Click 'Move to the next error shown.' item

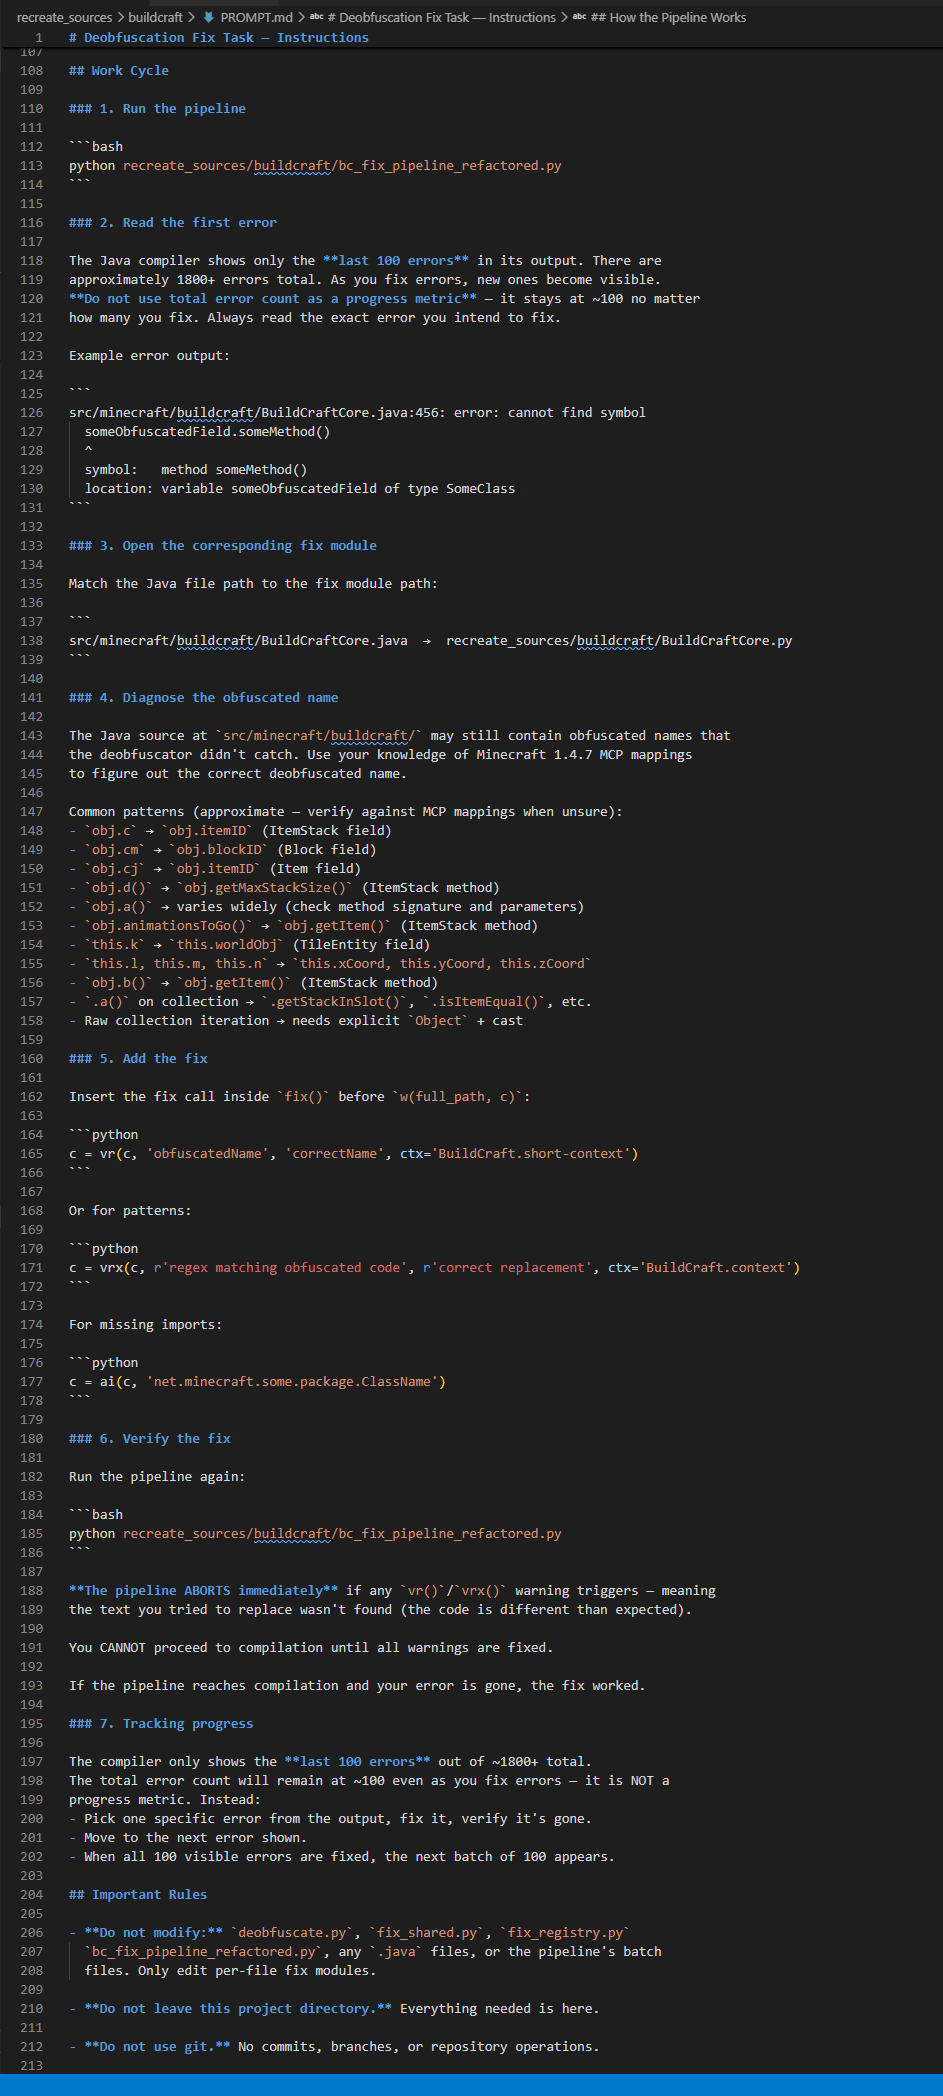(188, 1838)
